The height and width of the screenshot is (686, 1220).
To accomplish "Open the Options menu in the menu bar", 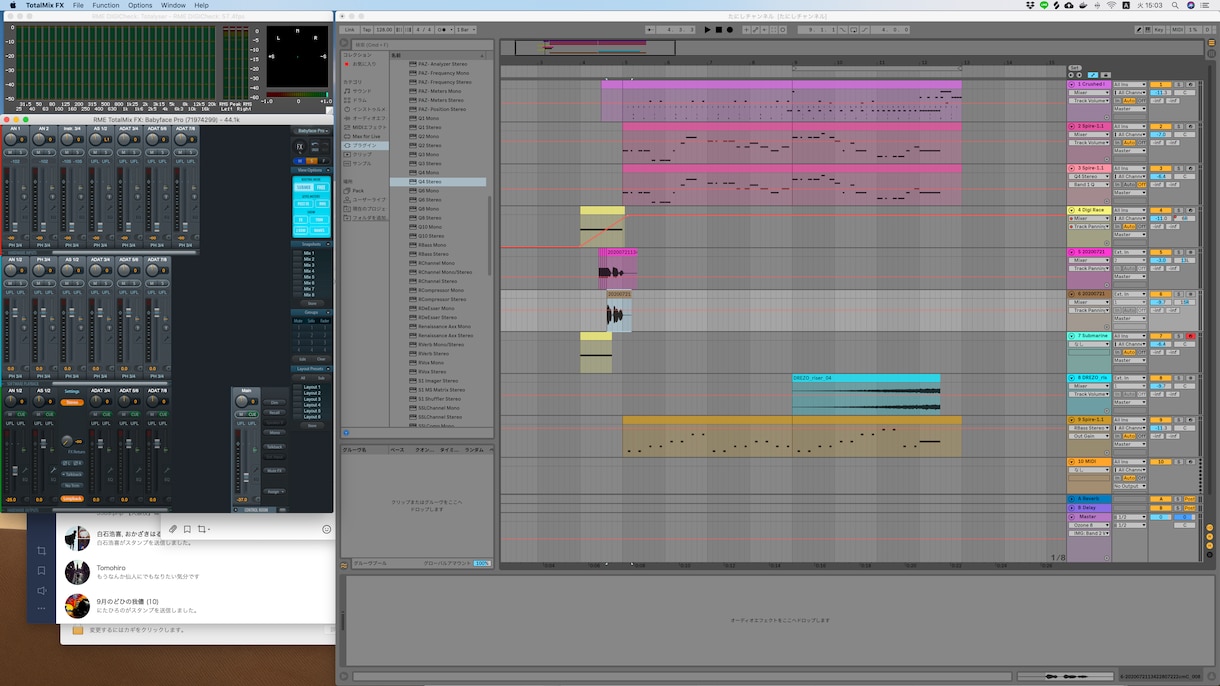I will [x=140, y=5].
